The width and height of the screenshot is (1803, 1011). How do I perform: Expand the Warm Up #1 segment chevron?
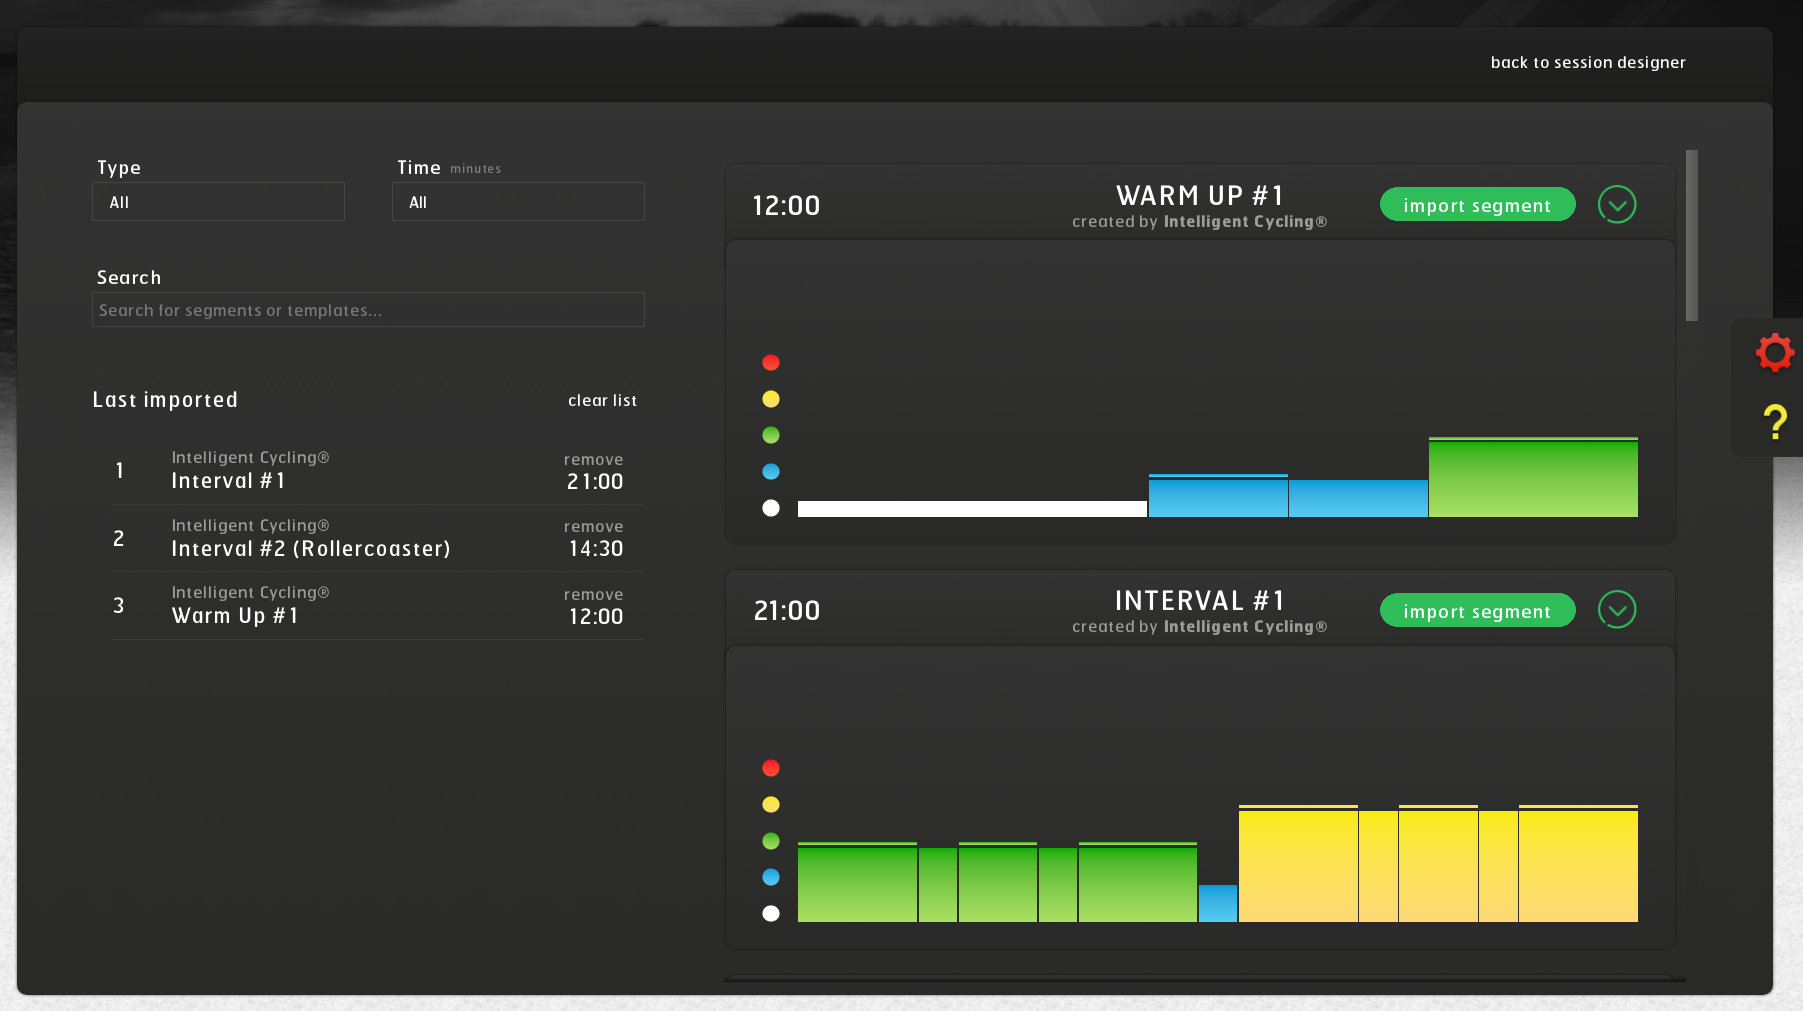tap(1617, 204)
